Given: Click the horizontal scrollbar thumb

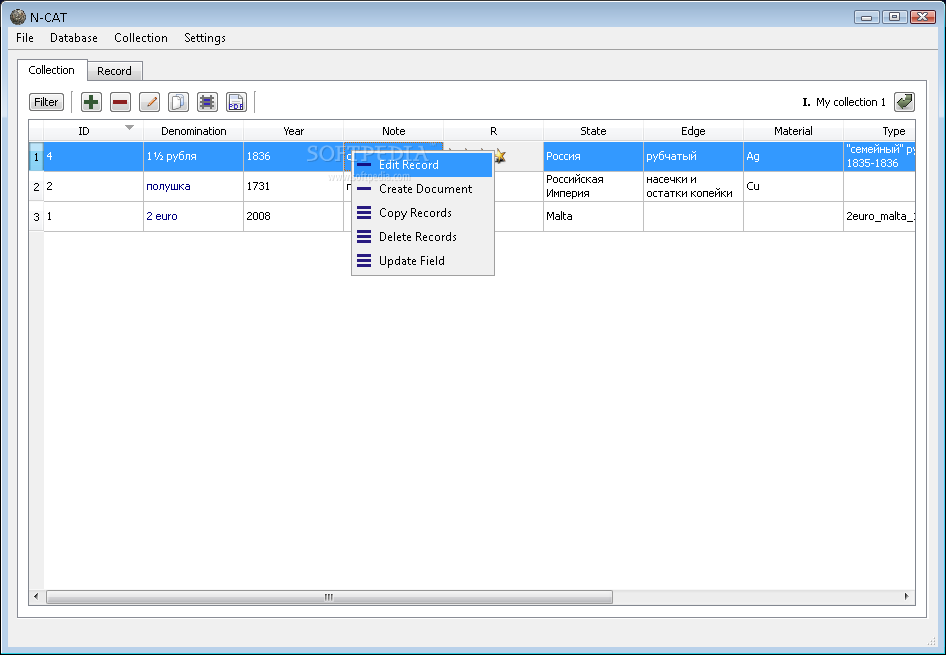Looking at the screenshot, I should coord(329,597).
